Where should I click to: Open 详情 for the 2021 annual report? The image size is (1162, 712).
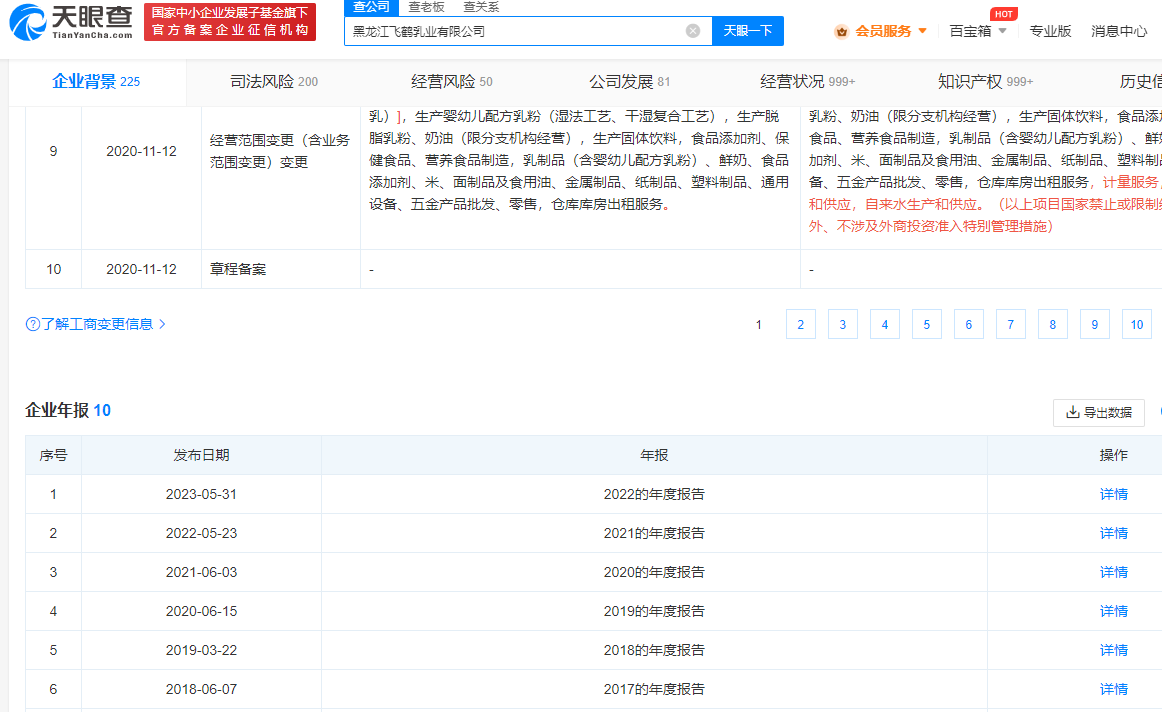tap(1113, 533)
